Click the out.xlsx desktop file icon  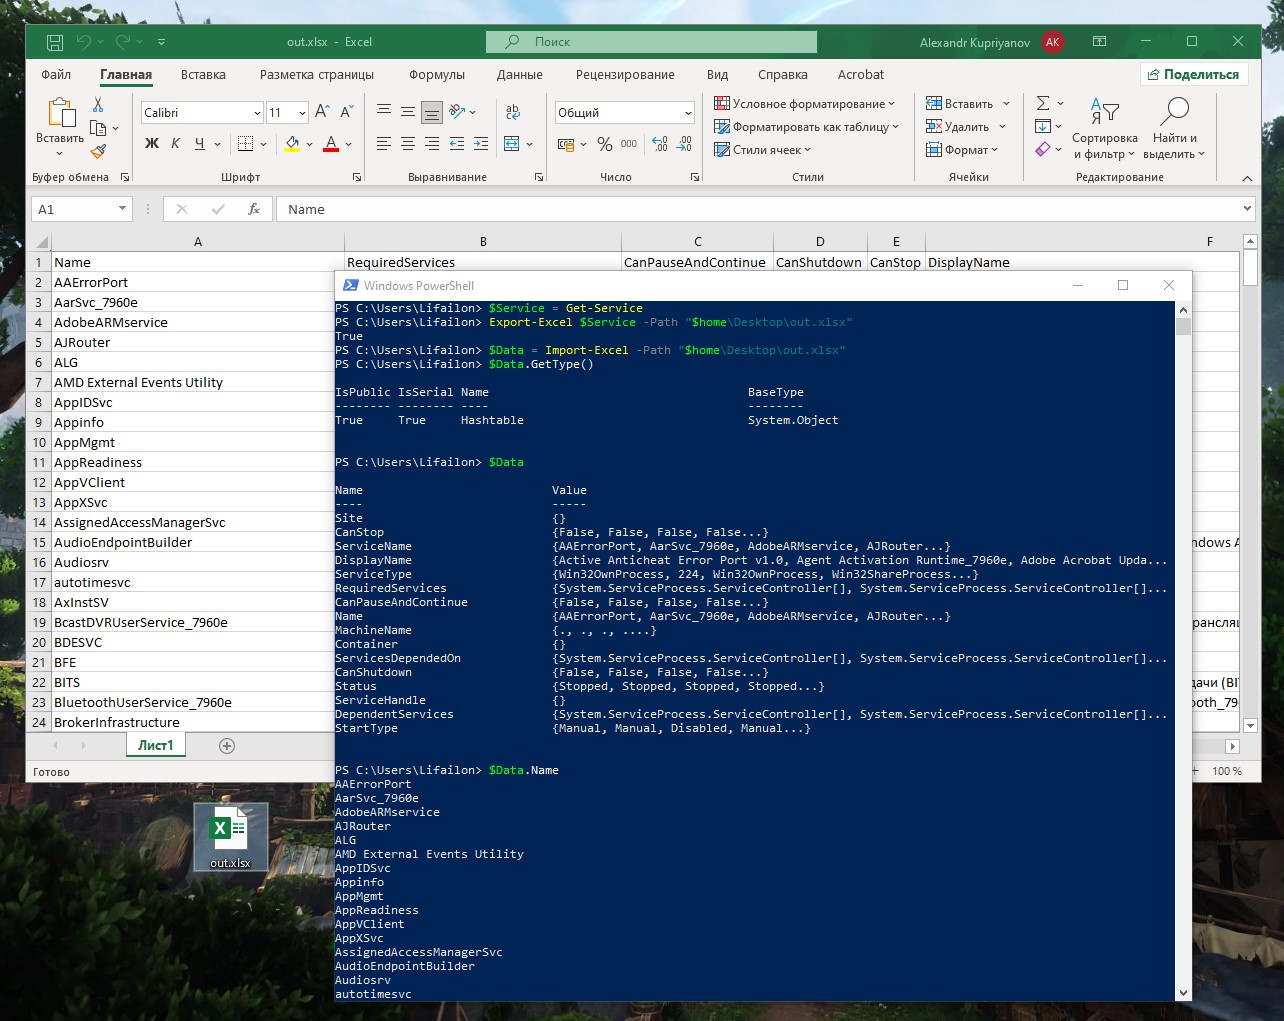tap(230, 837)
